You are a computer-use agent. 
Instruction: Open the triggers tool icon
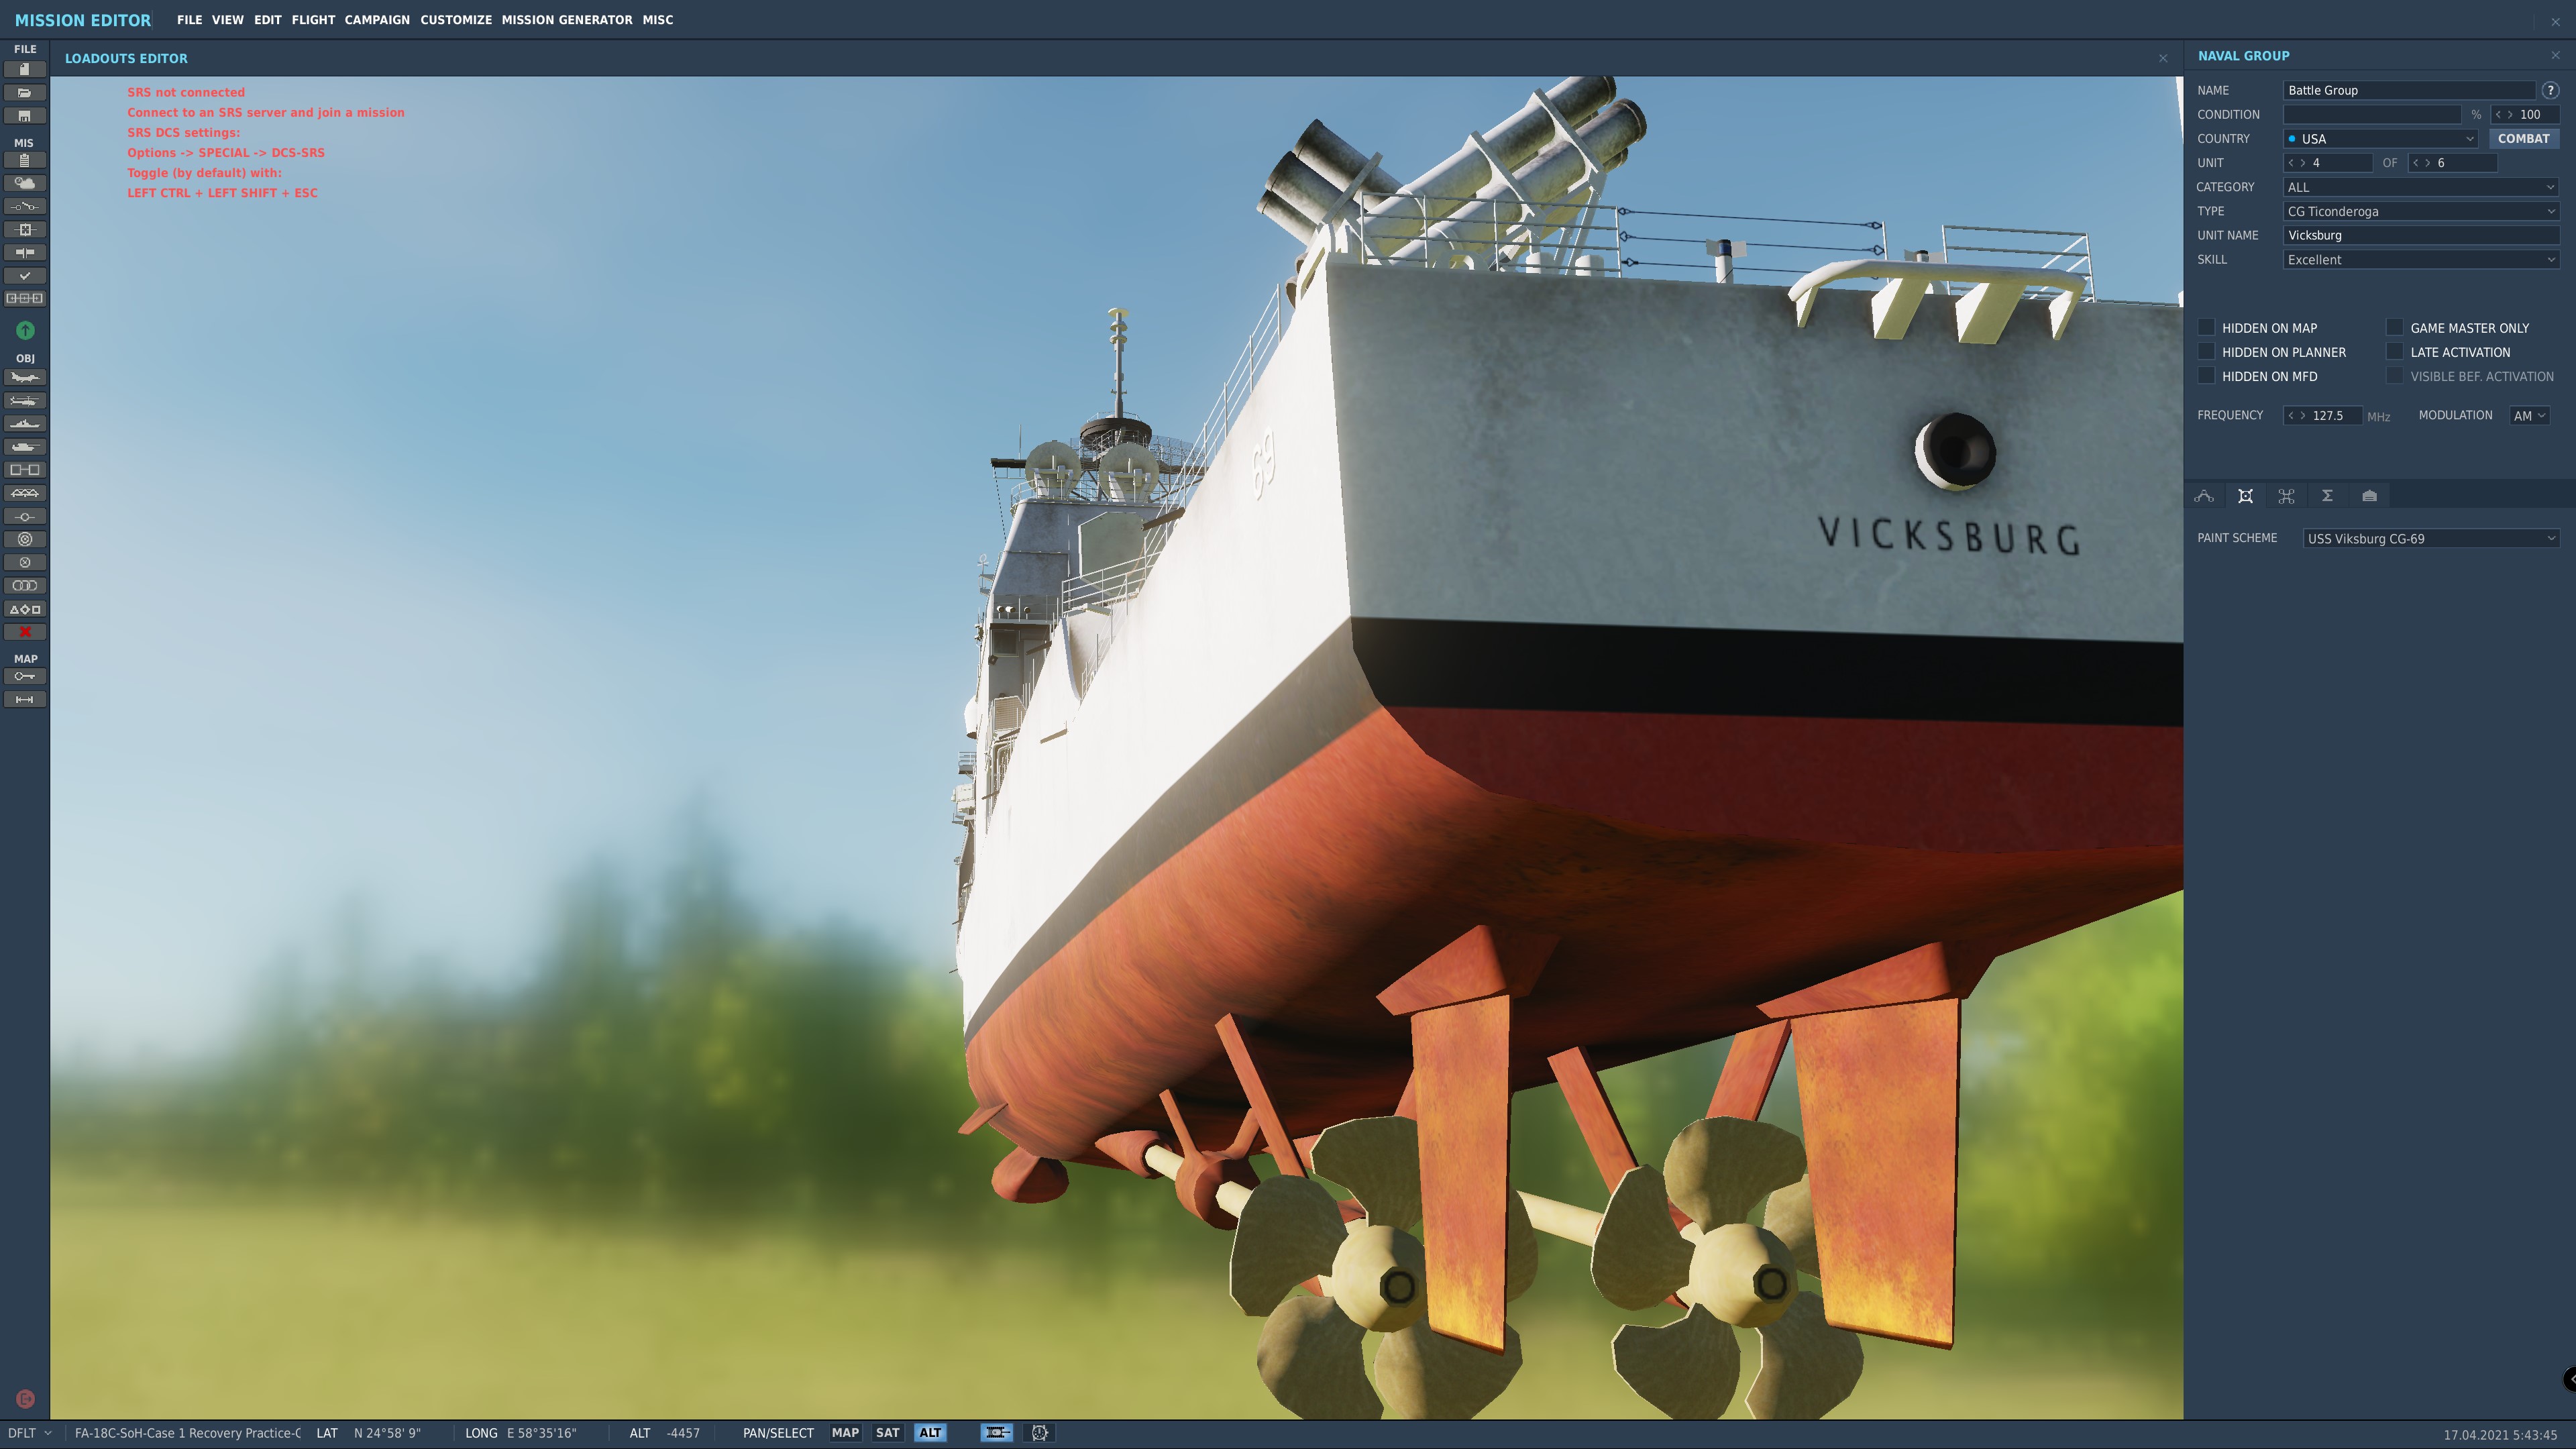pos(25,206)
